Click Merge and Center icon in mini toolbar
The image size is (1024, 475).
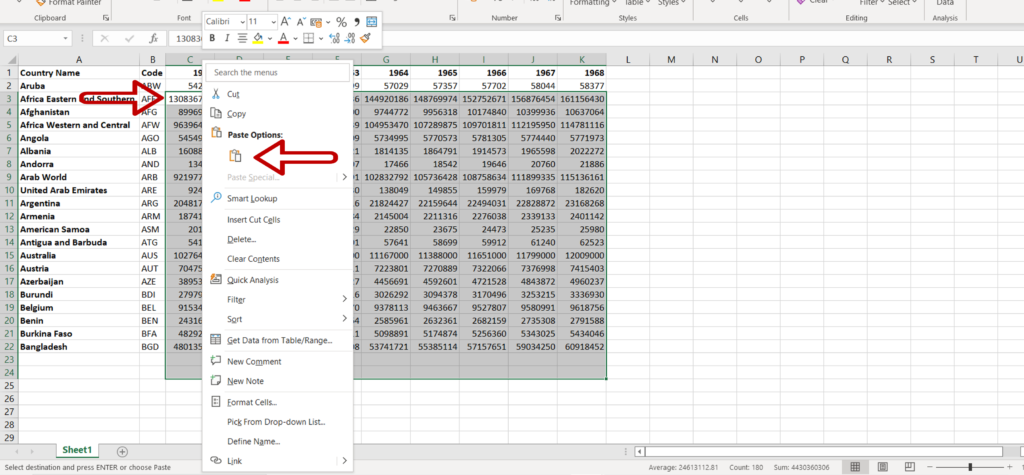[x=372, y=22]
